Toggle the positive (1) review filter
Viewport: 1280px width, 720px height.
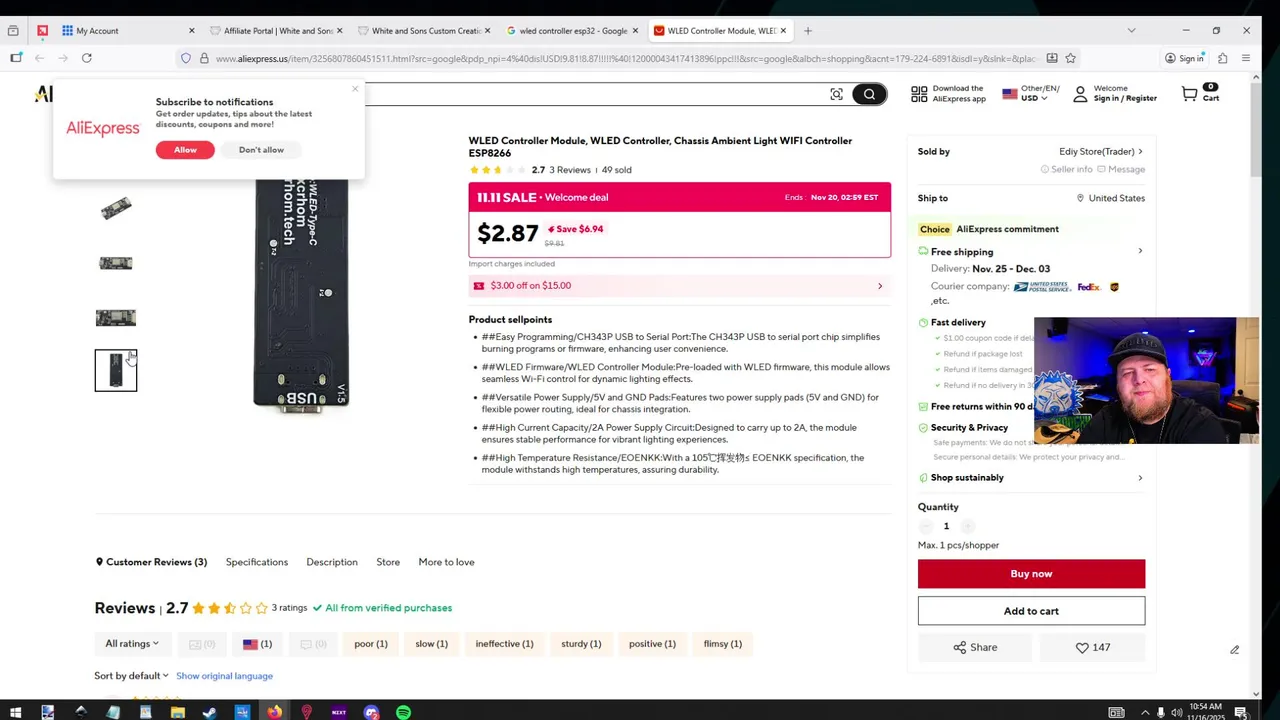click(x=652, y=644)
